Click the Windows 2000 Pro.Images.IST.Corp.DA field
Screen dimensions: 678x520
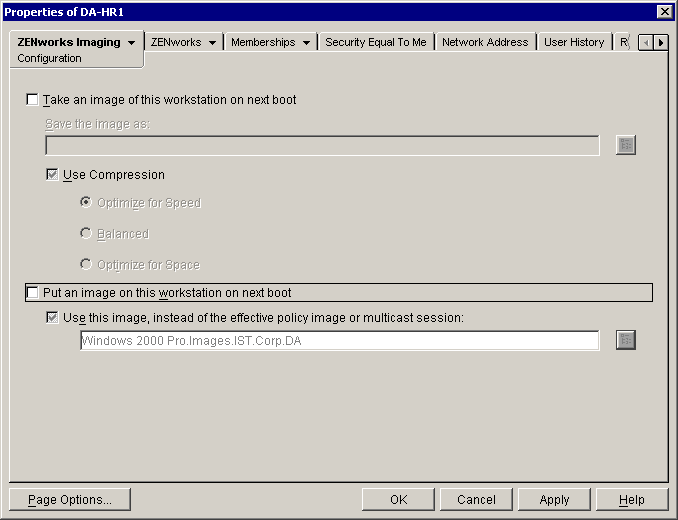click(339, 341)
